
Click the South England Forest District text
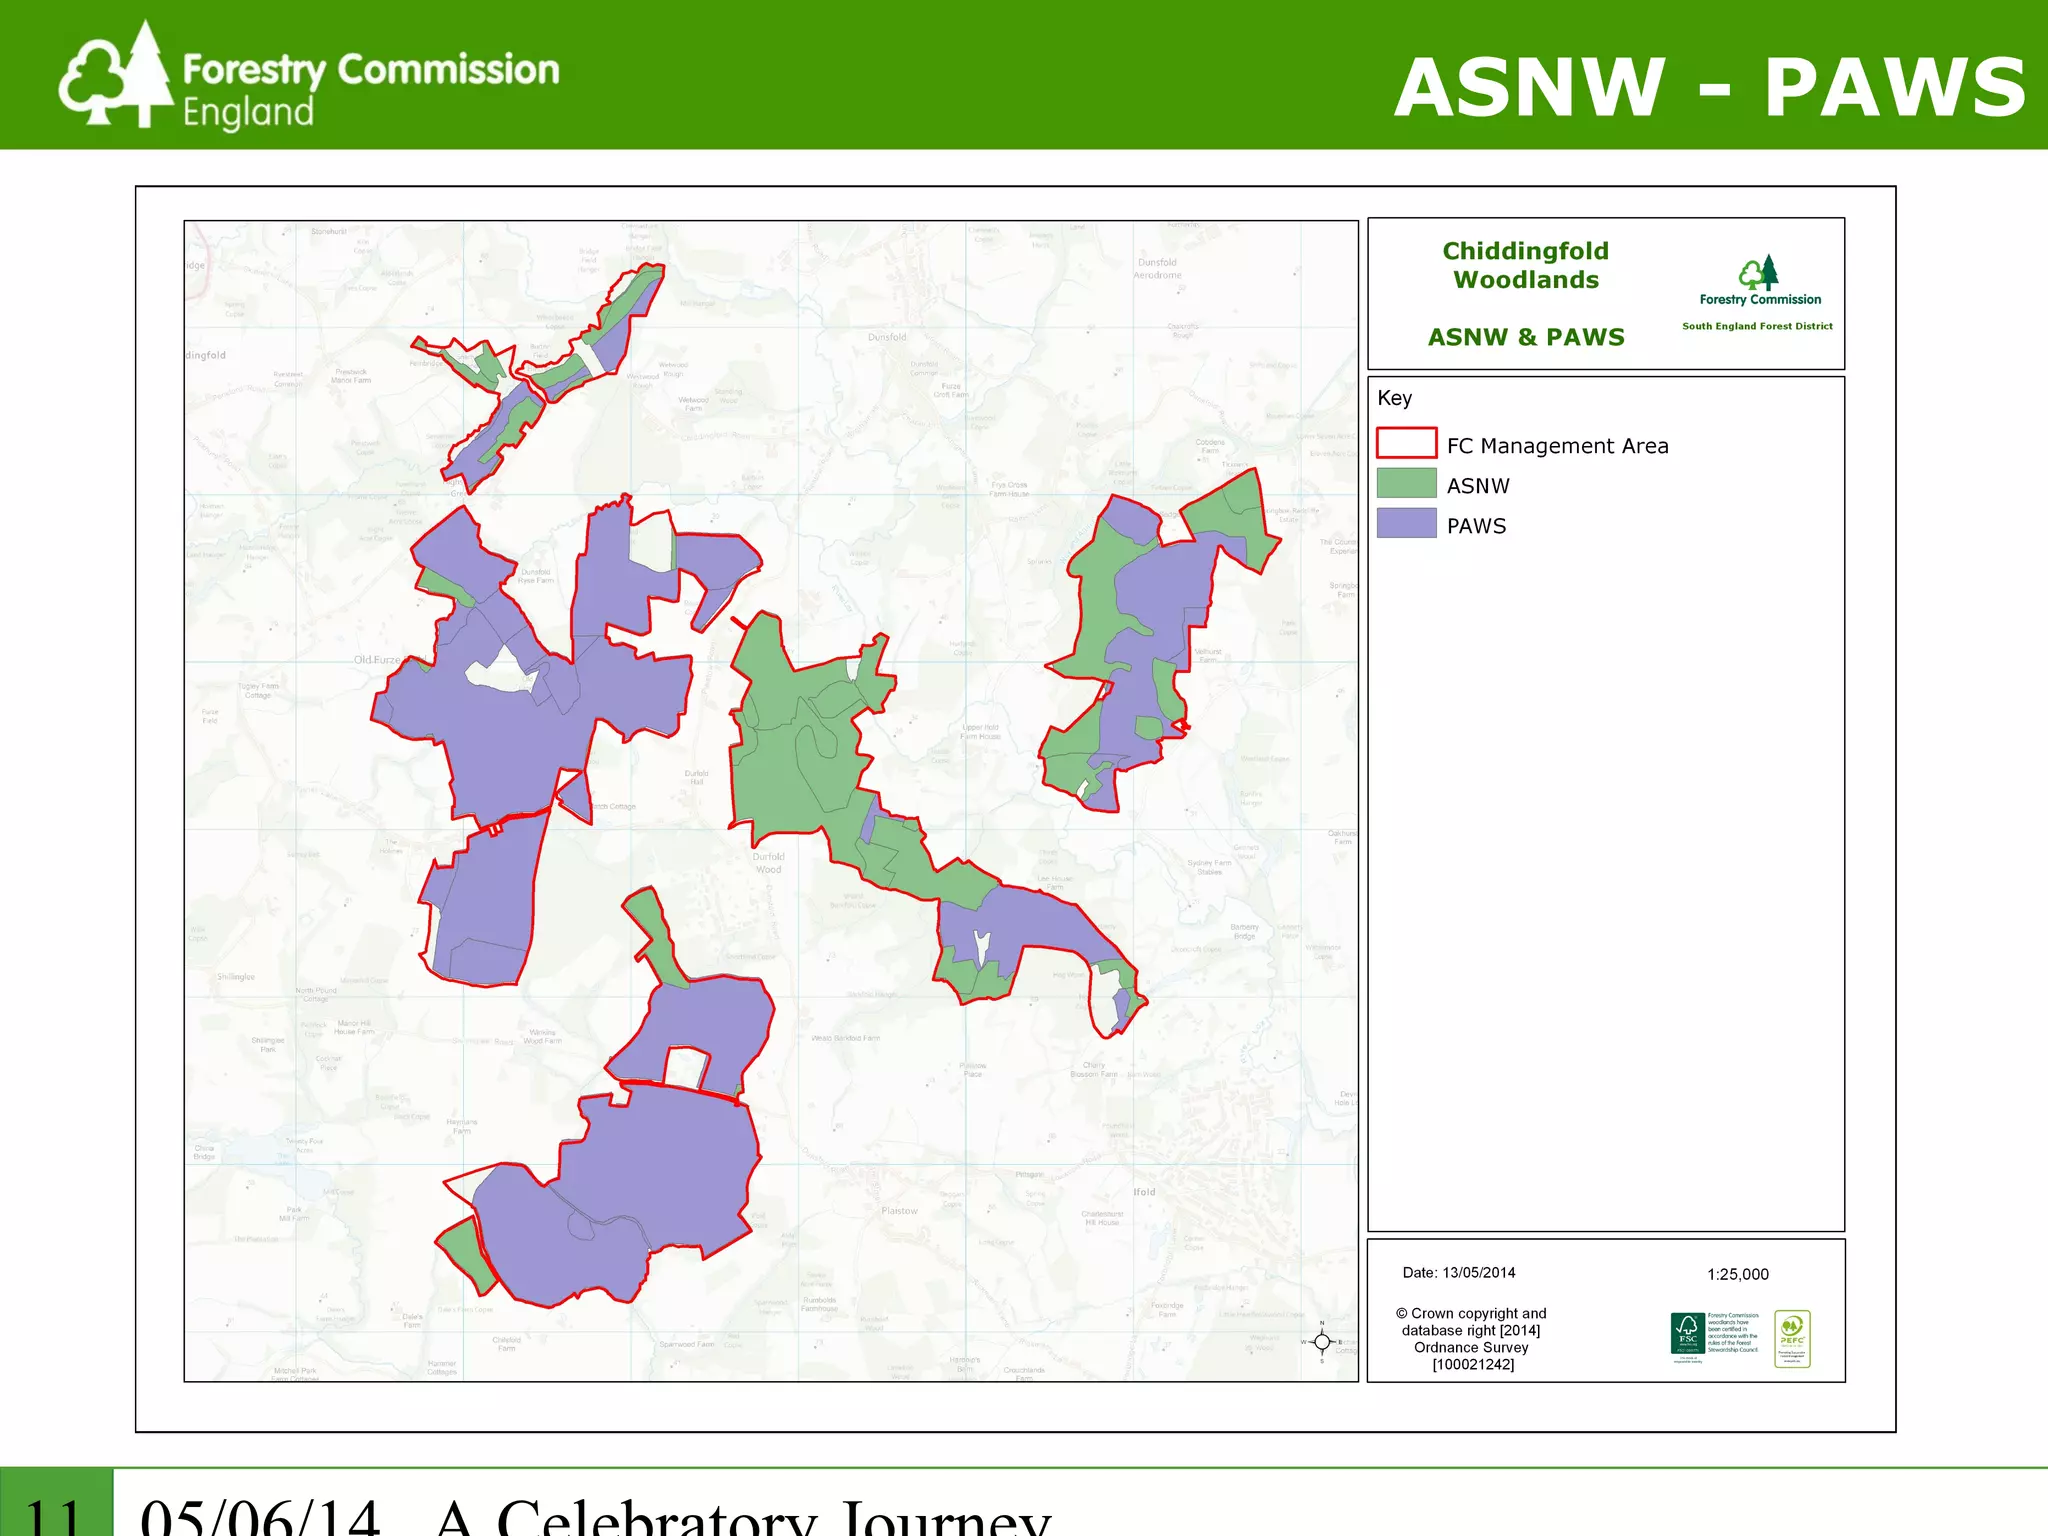click(x=1756, y=326)
